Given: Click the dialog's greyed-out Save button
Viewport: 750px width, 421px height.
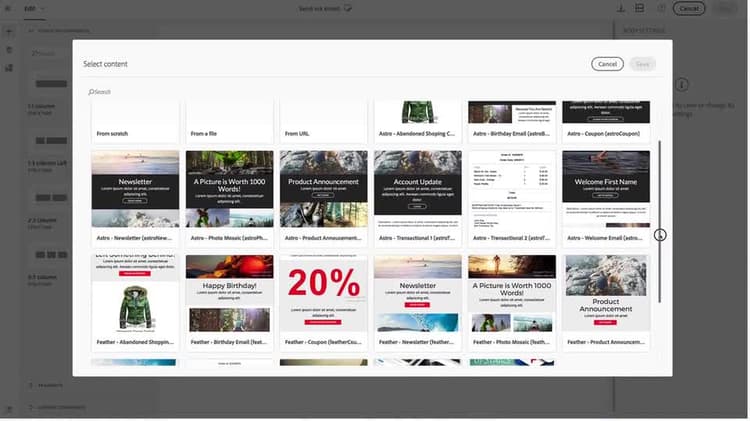Looking at the screenshot, I should [x=642, y=64].
